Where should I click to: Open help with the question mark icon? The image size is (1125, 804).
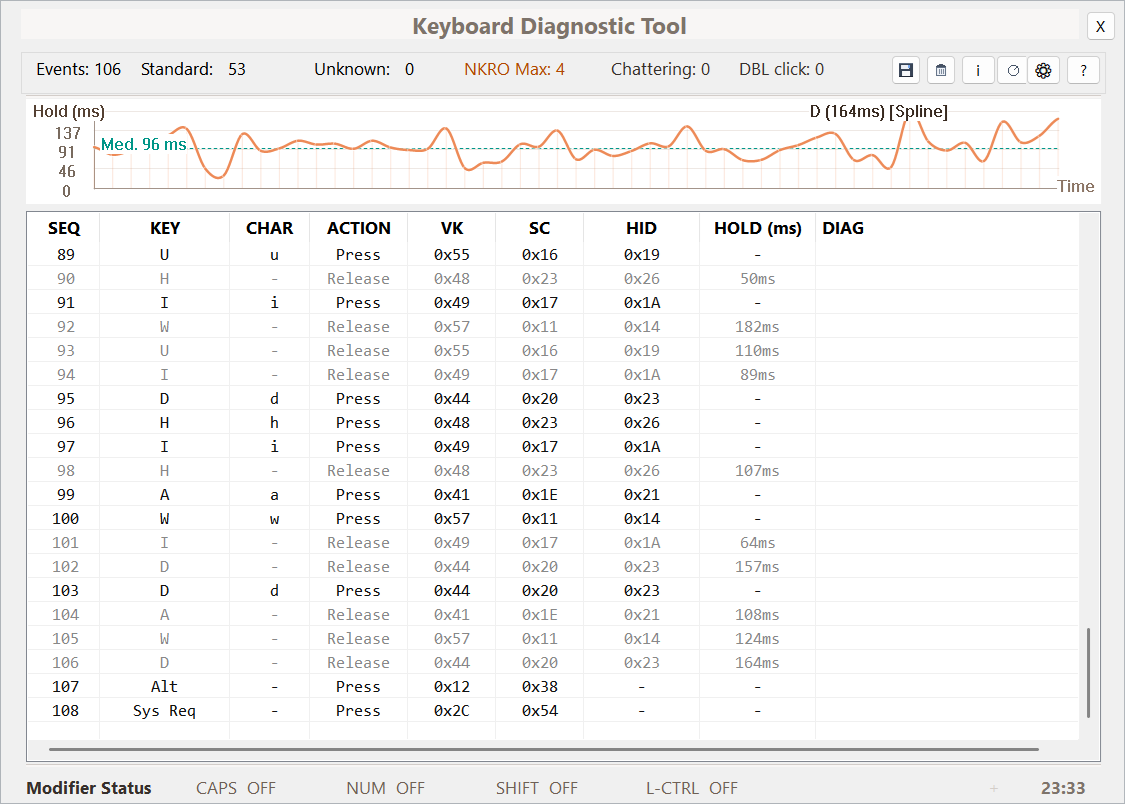pyautogui.click(x=1083, y=70)
